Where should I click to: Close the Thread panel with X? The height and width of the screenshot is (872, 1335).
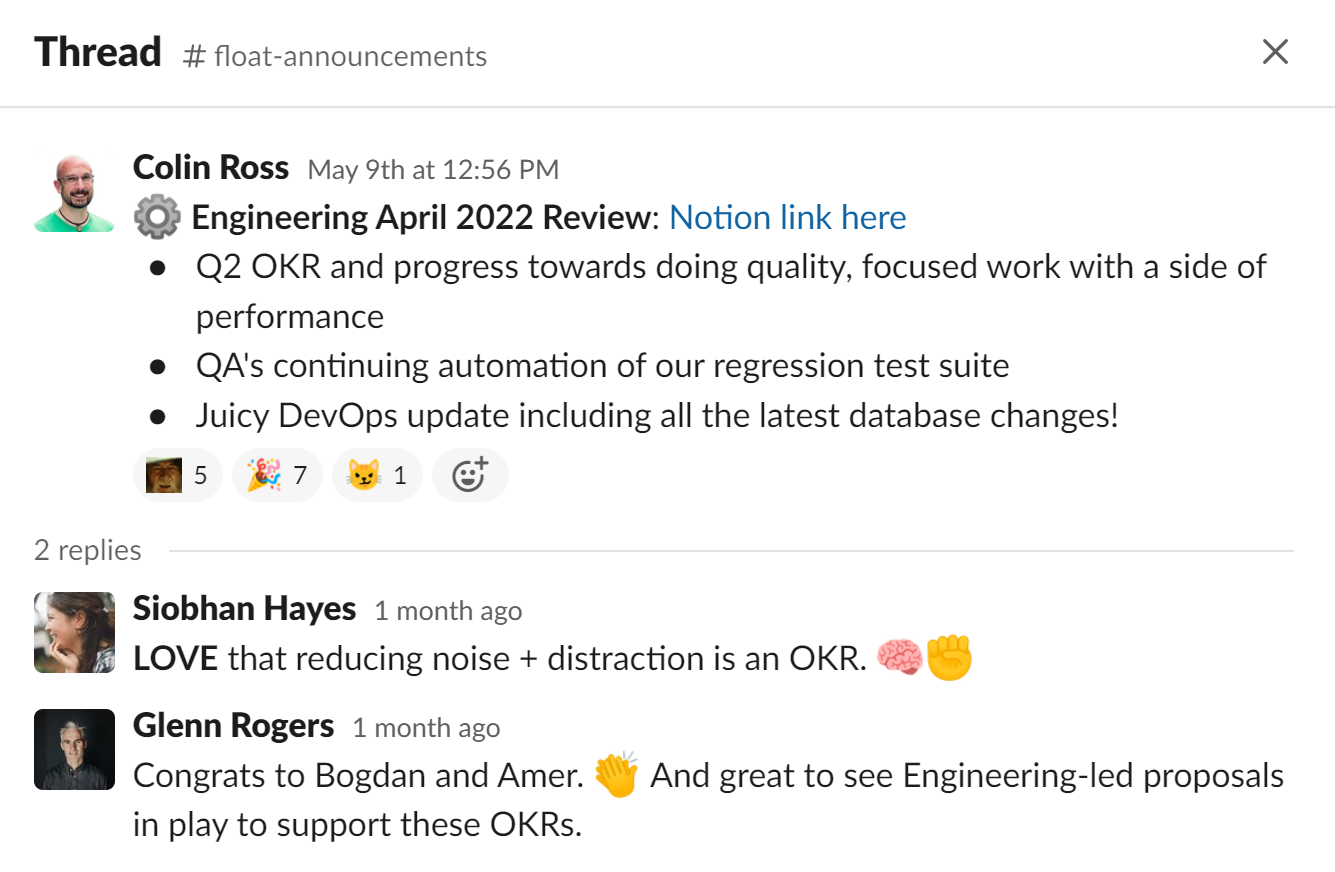[x=1275, y=52]
